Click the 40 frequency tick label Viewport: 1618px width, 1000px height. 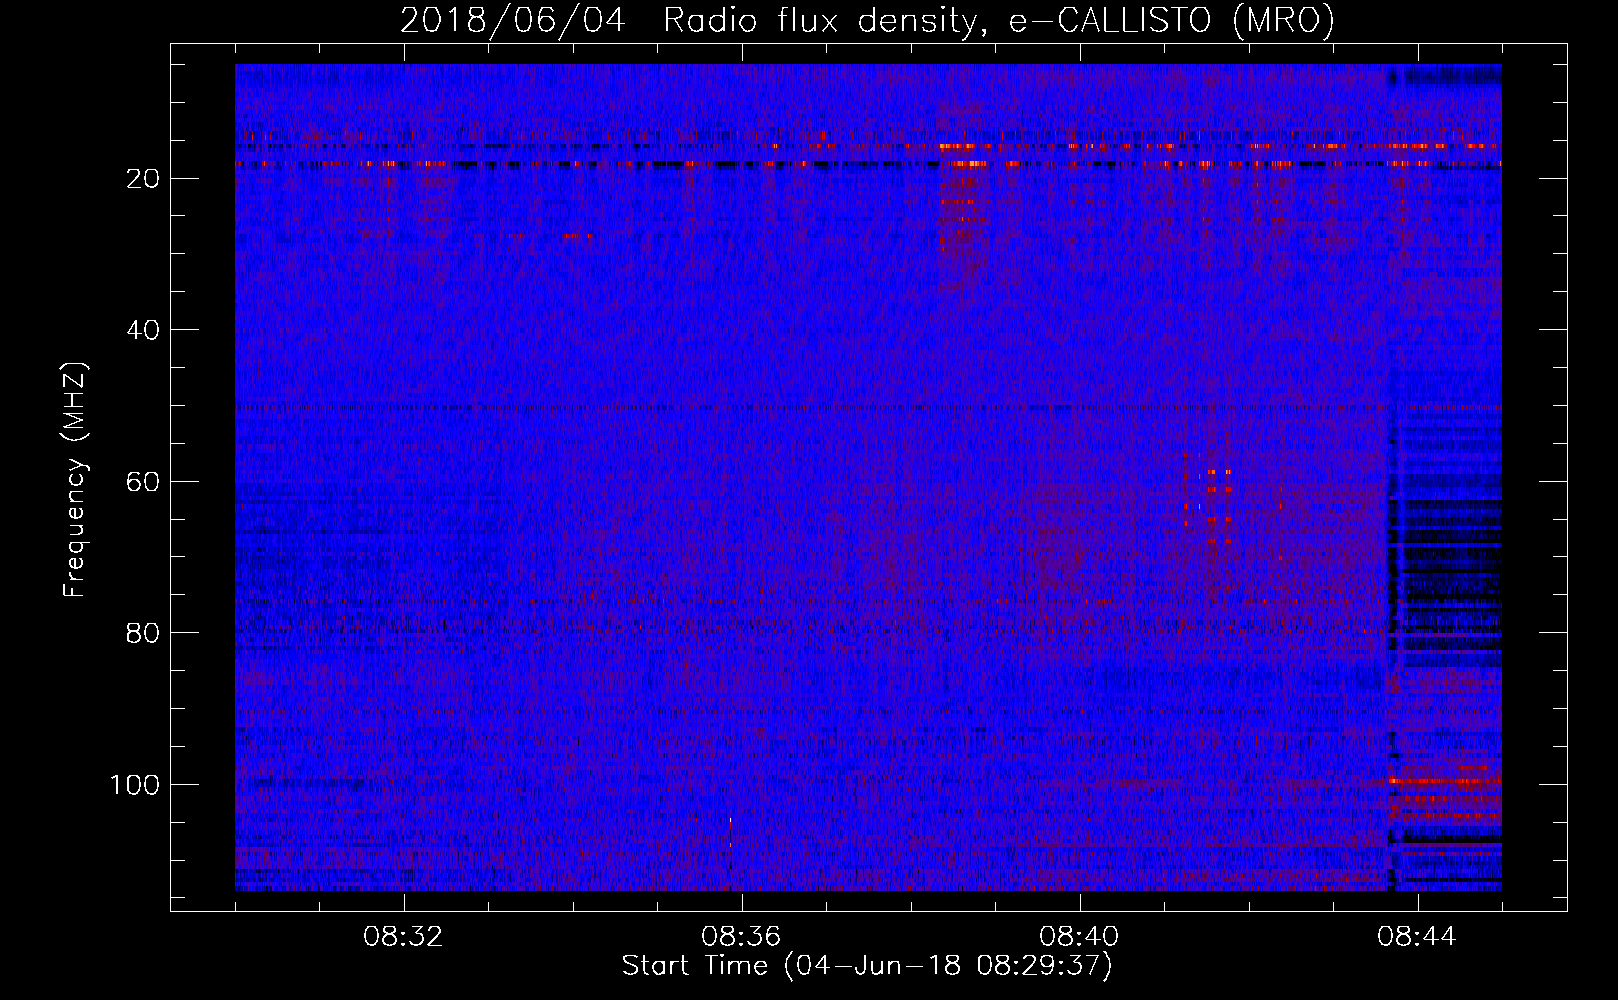coord(144,330)
